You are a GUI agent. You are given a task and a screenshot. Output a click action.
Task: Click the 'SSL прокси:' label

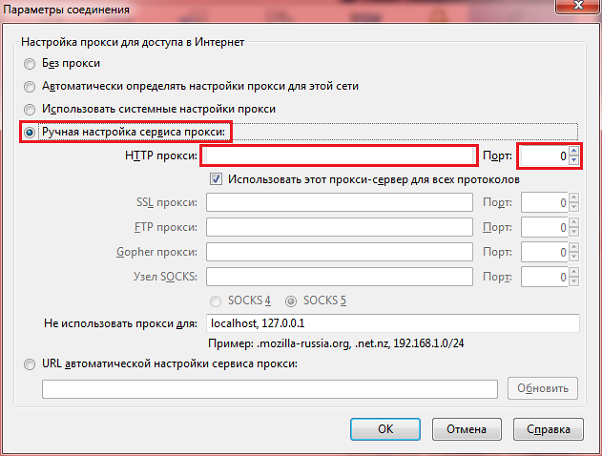pos(167,202)
